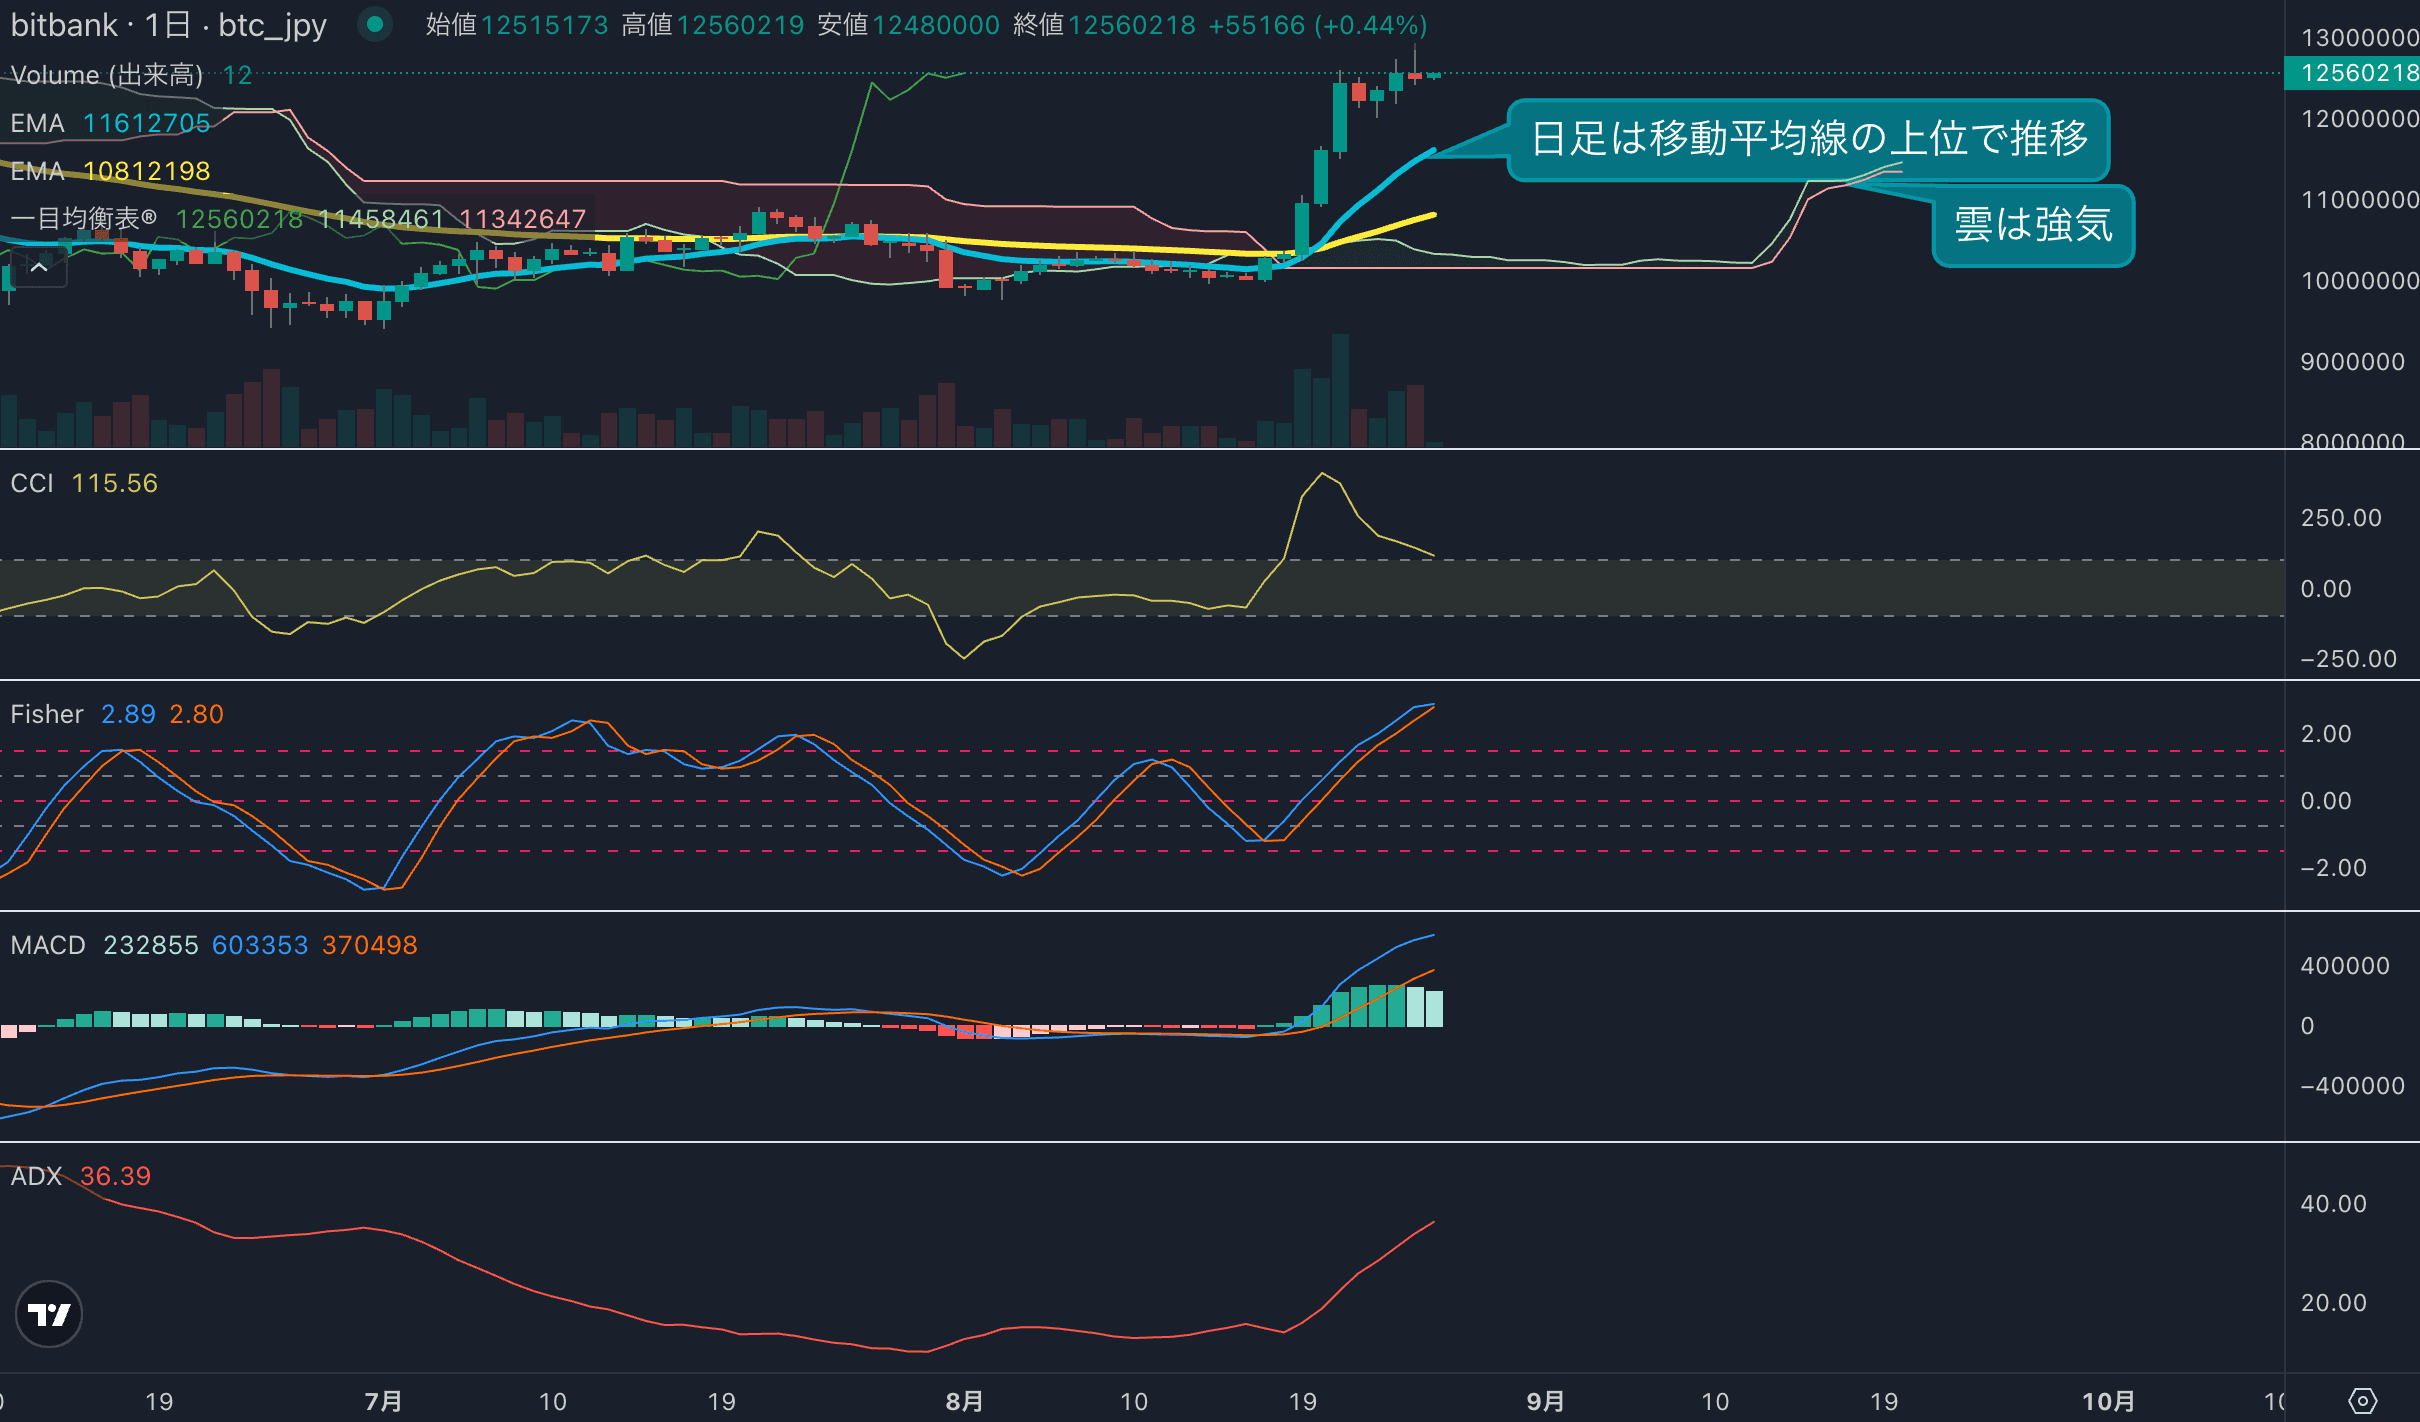Click the 9月 date on time axis
Screen dimensions: 2420x1422
tap(1545, 1401)
